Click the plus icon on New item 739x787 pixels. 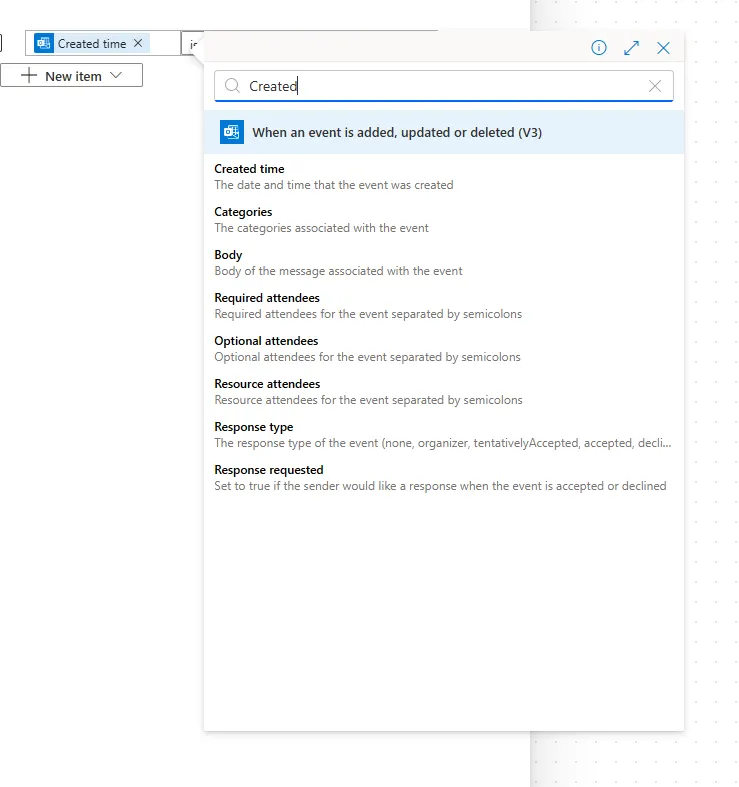tap(29, 76)
